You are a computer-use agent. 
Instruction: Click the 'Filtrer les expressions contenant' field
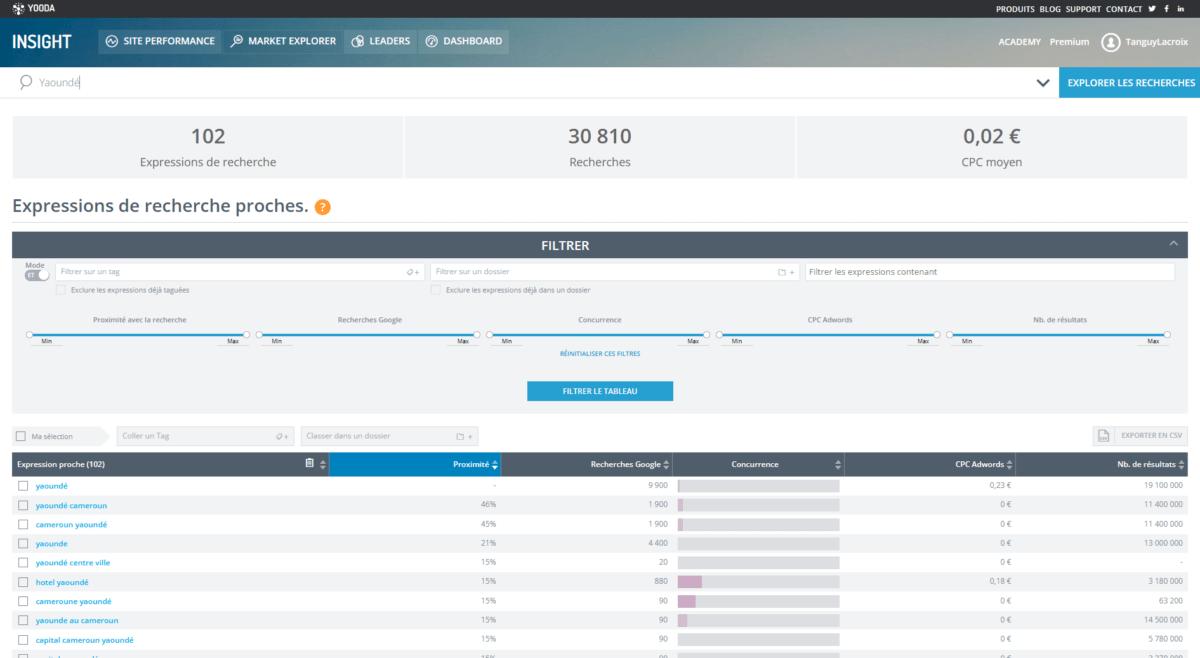(x=989, y=272)
